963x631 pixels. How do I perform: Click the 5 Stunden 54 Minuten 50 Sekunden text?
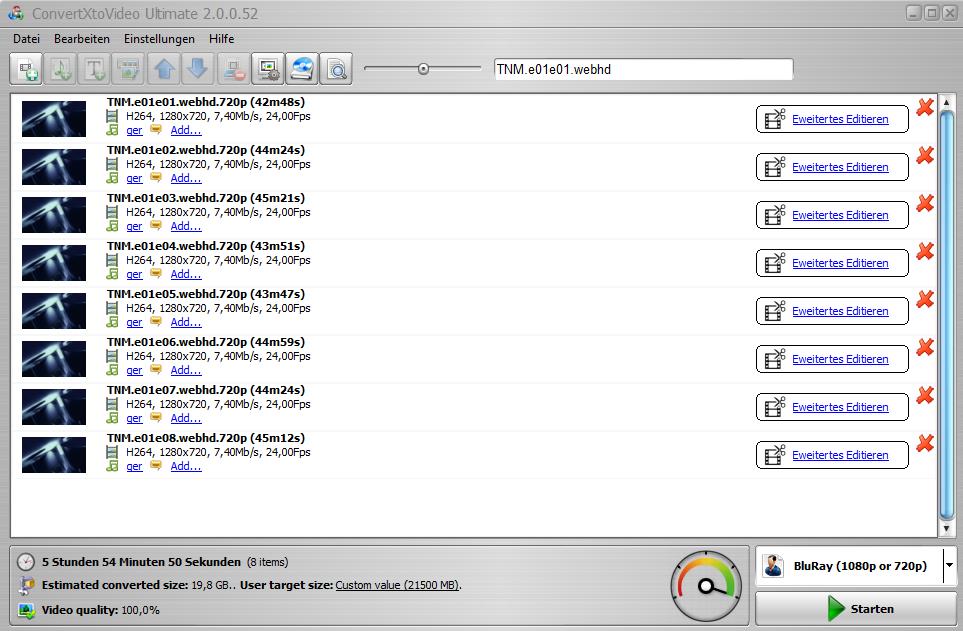tap(141, 562)
